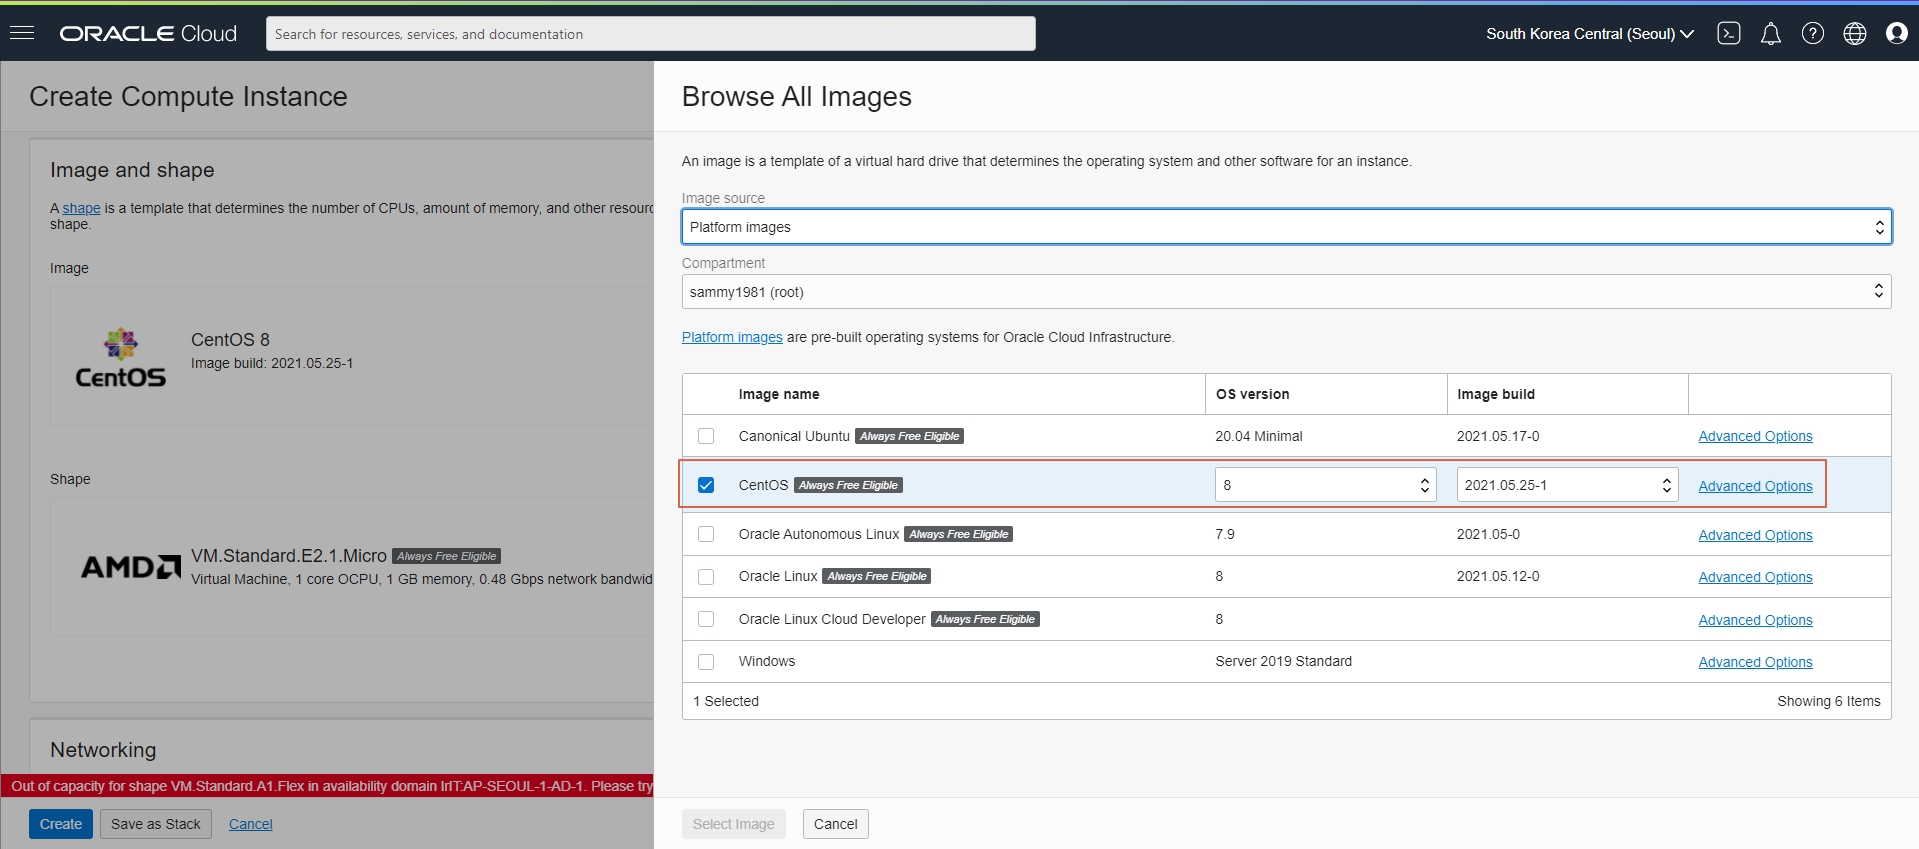Screen dimensions: 1919x849
Task: Uncheck the CentOS image checkbox
Action: [706, 485]
